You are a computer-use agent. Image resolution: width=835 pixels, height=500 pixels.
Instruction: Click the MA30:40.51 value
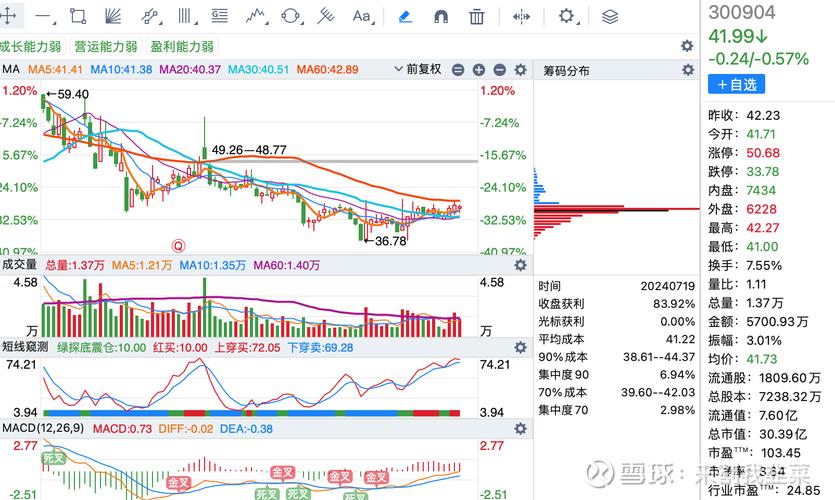pos(258,70)
